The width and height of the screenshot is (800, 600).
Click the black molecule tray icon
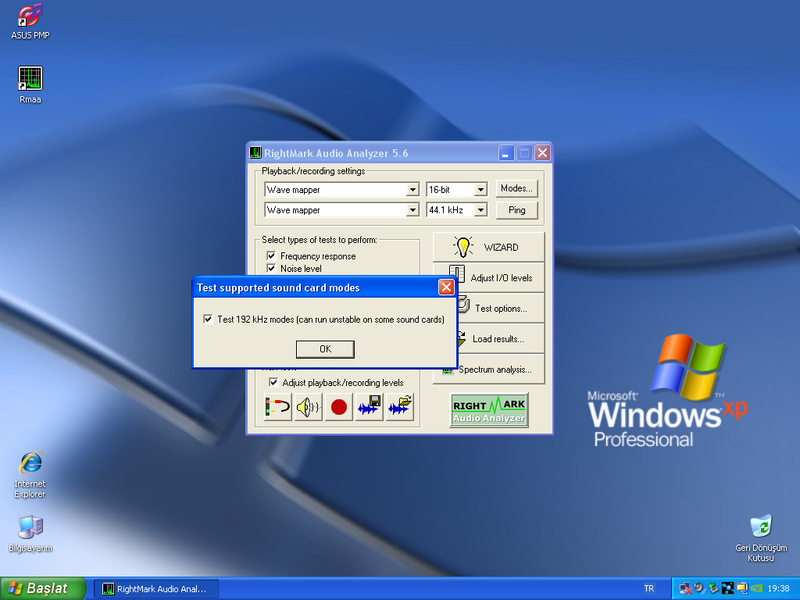(728, 589)
